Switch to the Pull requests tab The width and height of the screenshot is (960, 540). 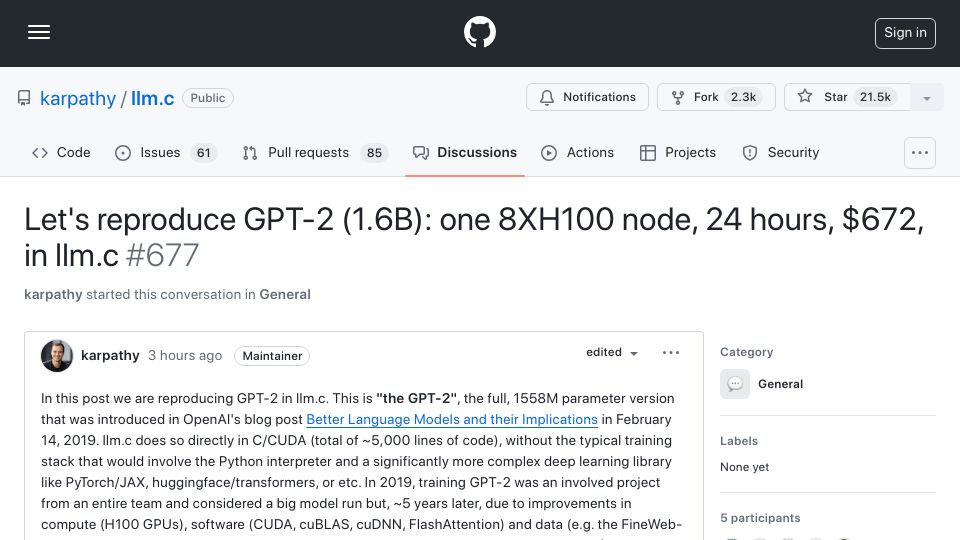pos(315,152)
